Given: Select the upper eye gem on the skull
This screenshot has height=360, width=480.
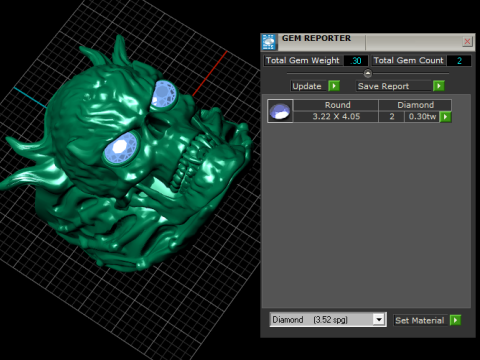Looking at the screenshot, I should coord(163,93).
